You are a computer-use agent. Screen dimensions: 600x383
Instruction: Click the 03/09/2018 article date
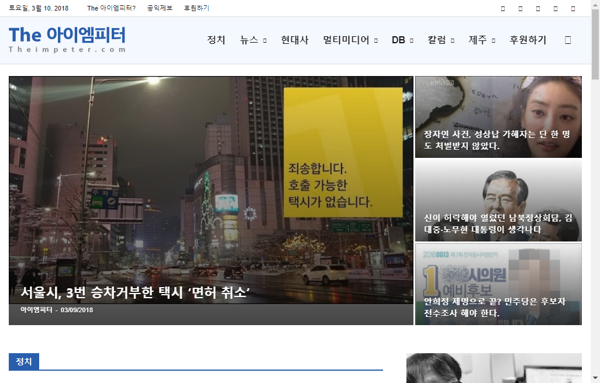coord(77,310)
